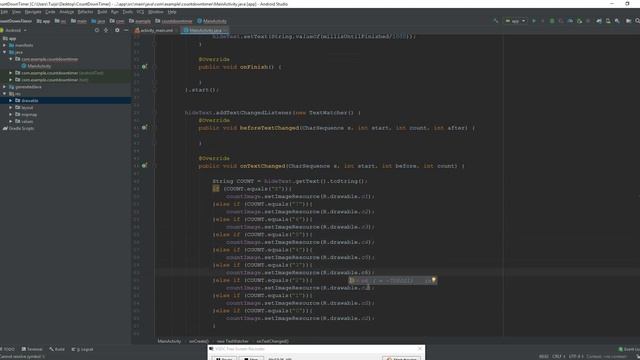The width and height of the screenshot is (640, 360).
Task: Expand the layout folder arrow
Action: tap(11, 107)
